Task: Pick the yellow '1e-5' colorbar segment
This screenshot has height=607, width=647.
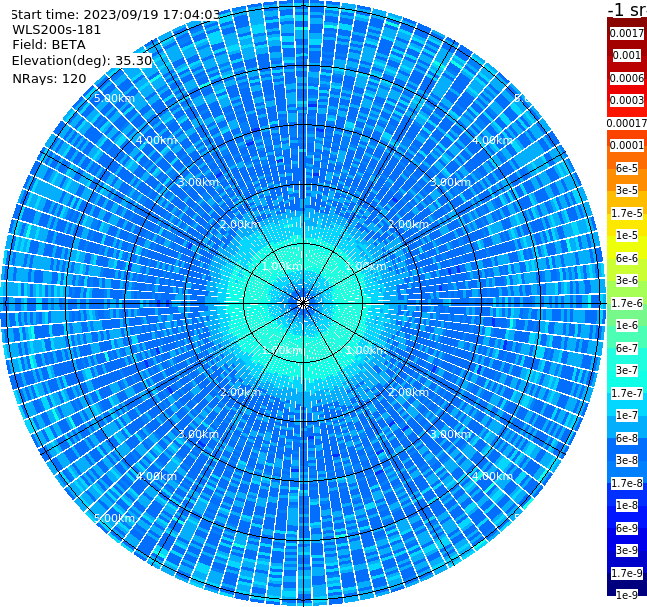Action: coord(627,235)
